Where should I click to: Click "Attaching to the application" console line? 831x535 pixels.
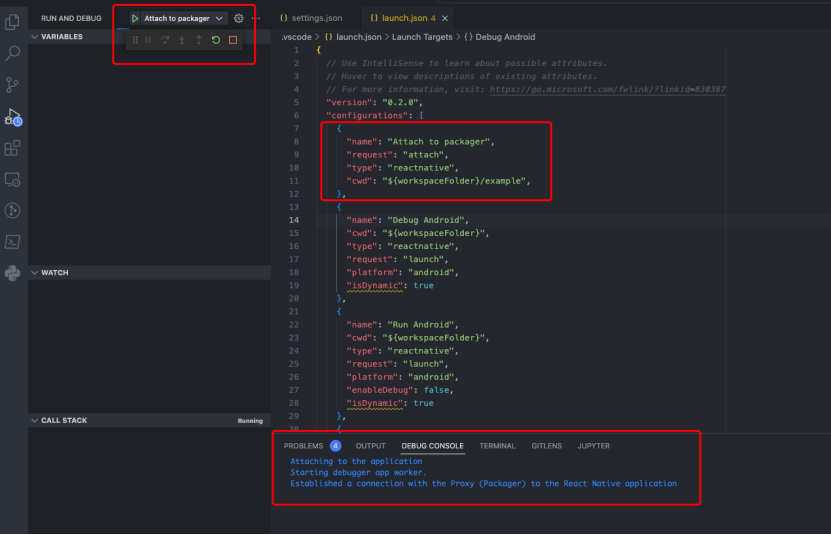[x=356, y=461]
